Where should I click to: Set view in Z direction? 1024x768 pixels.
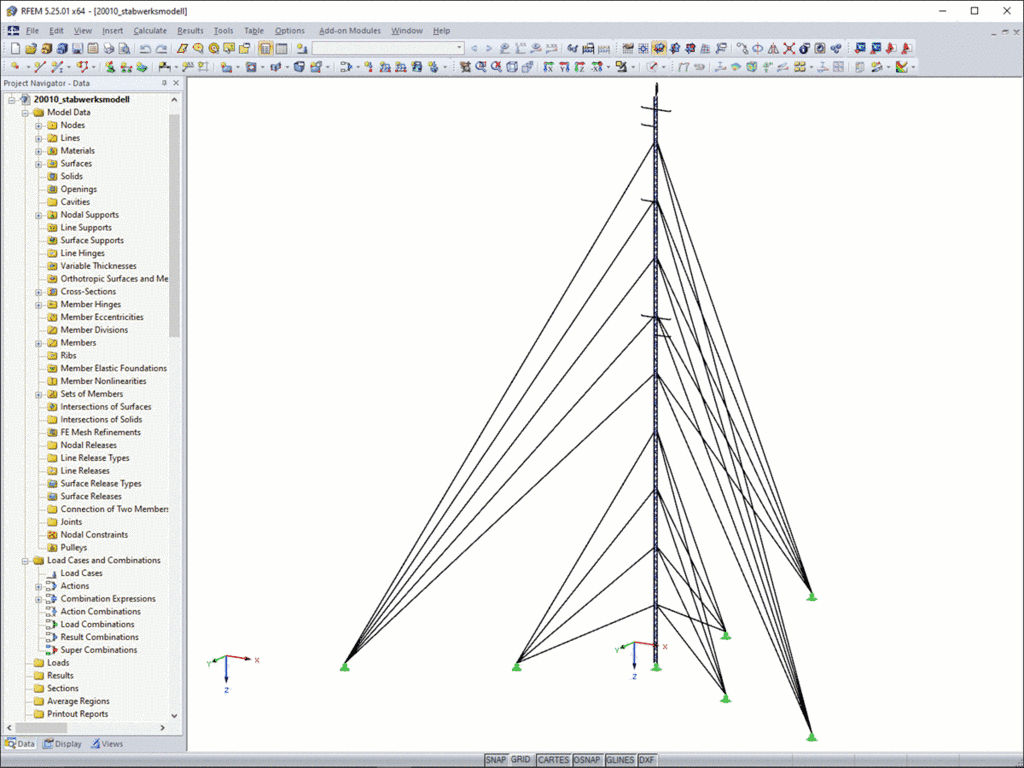coord(579,67)
